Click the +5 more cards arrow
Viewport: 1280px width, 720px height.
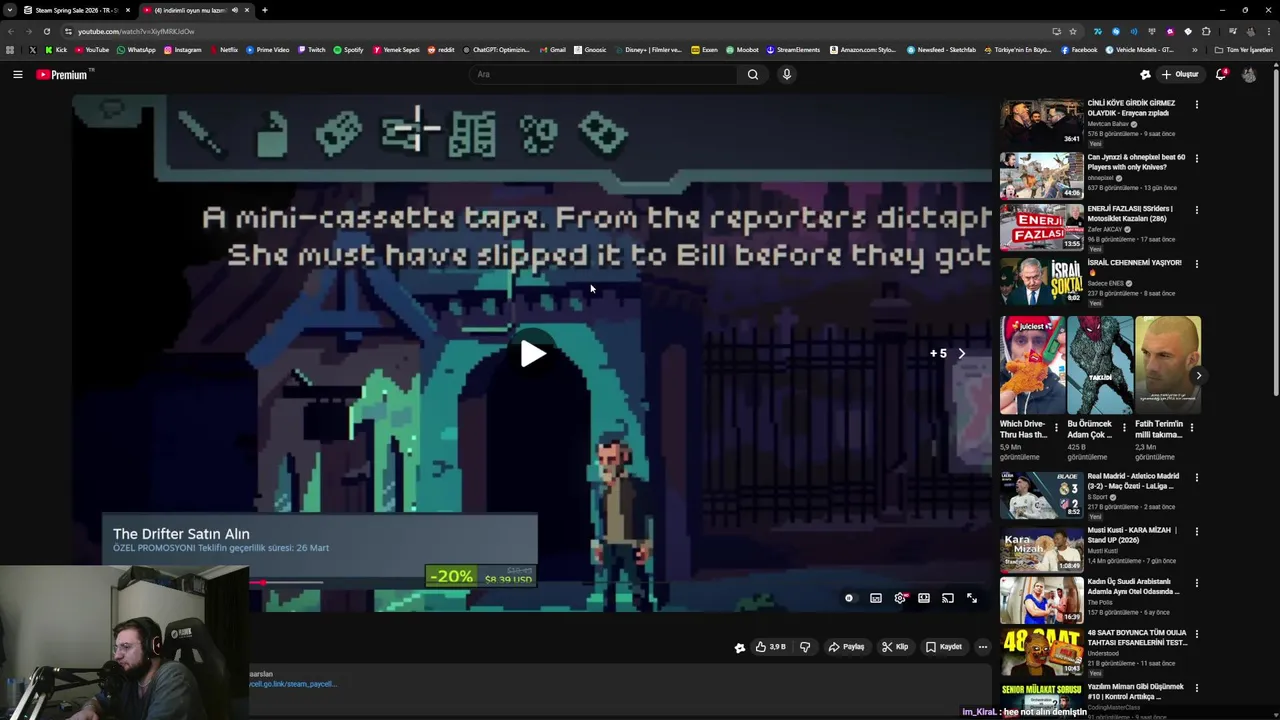pyautogui.click(x=961, y=353)
